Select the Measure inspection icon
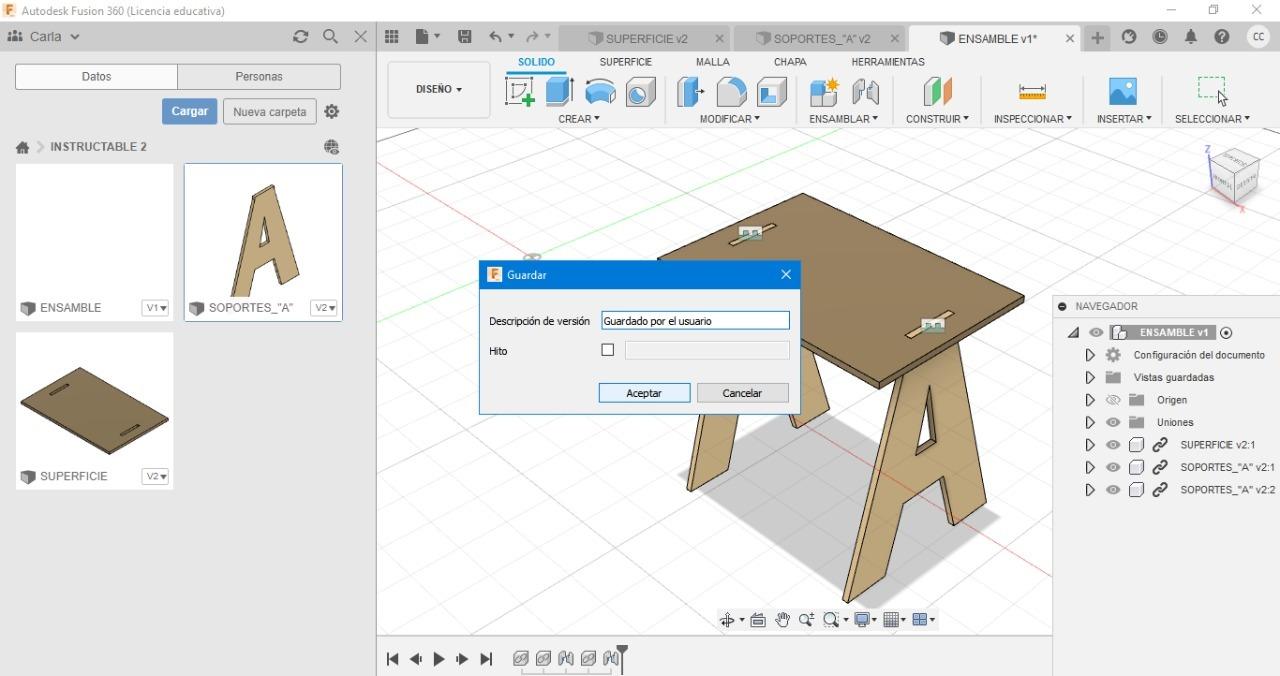Image resolution: width=1280 pixels, height=676 pixels. tap(1032, 92)
